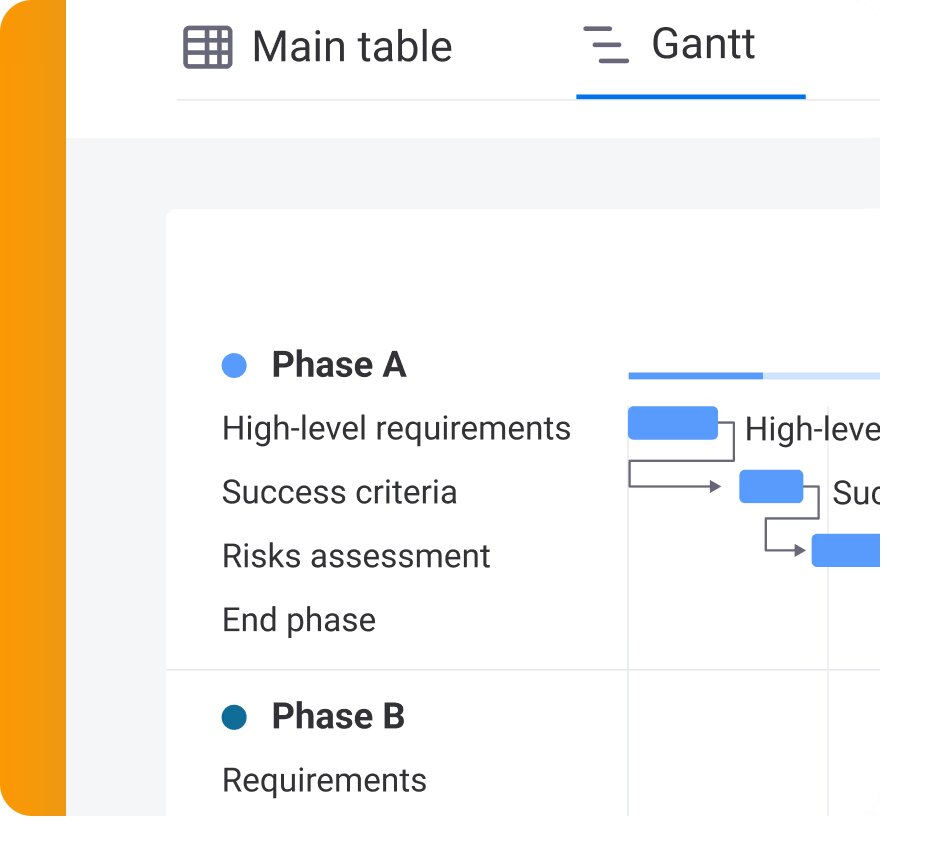The width and height of the screenshot is (932, 868).
Task: Click the dark status dot beside Phase B
Action: 233,716
